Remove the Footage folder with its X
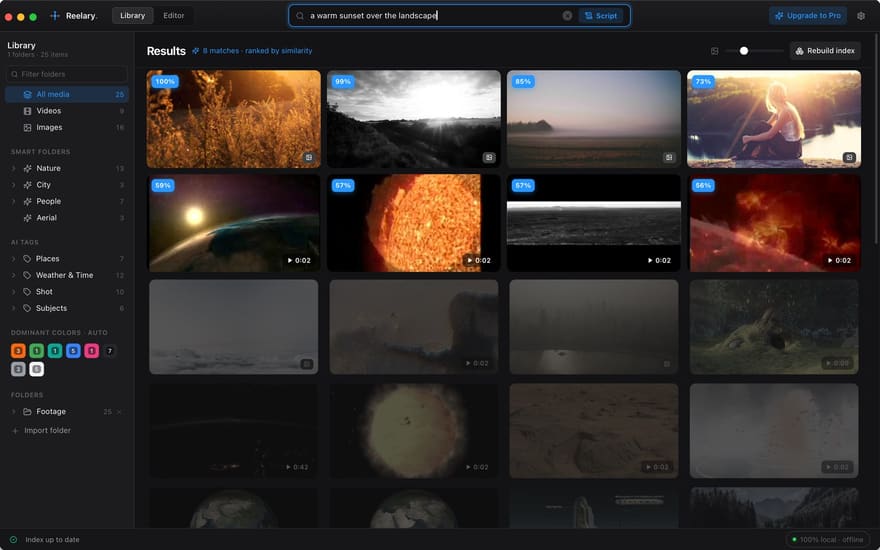880x550 pixels. (119, 412)
